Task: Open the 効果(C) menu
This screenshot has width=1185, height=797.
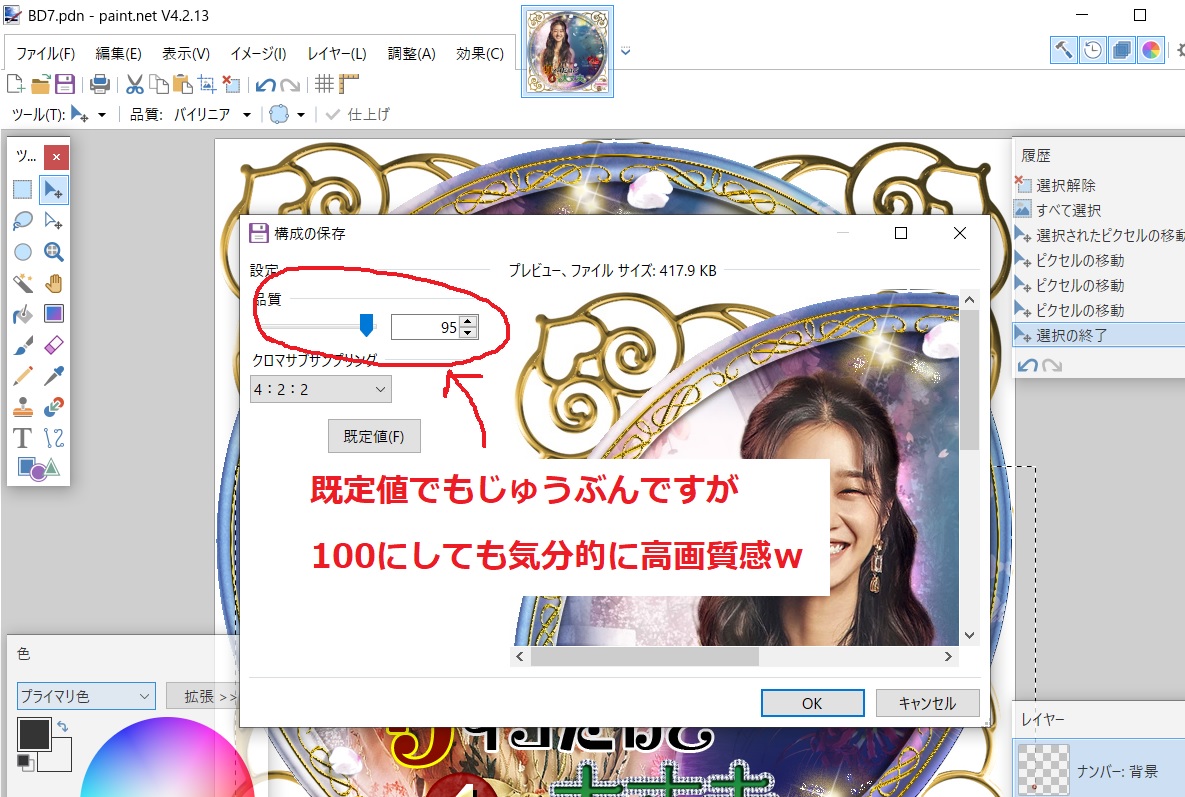Action: 480,54
